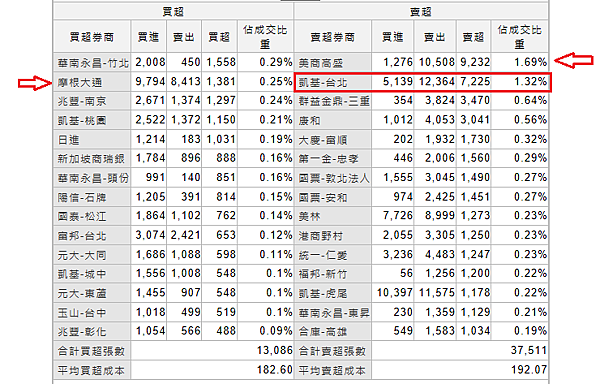
Task: Select the 康和 seller broker name
Action: pyautogui.click(x=309, y=120)
